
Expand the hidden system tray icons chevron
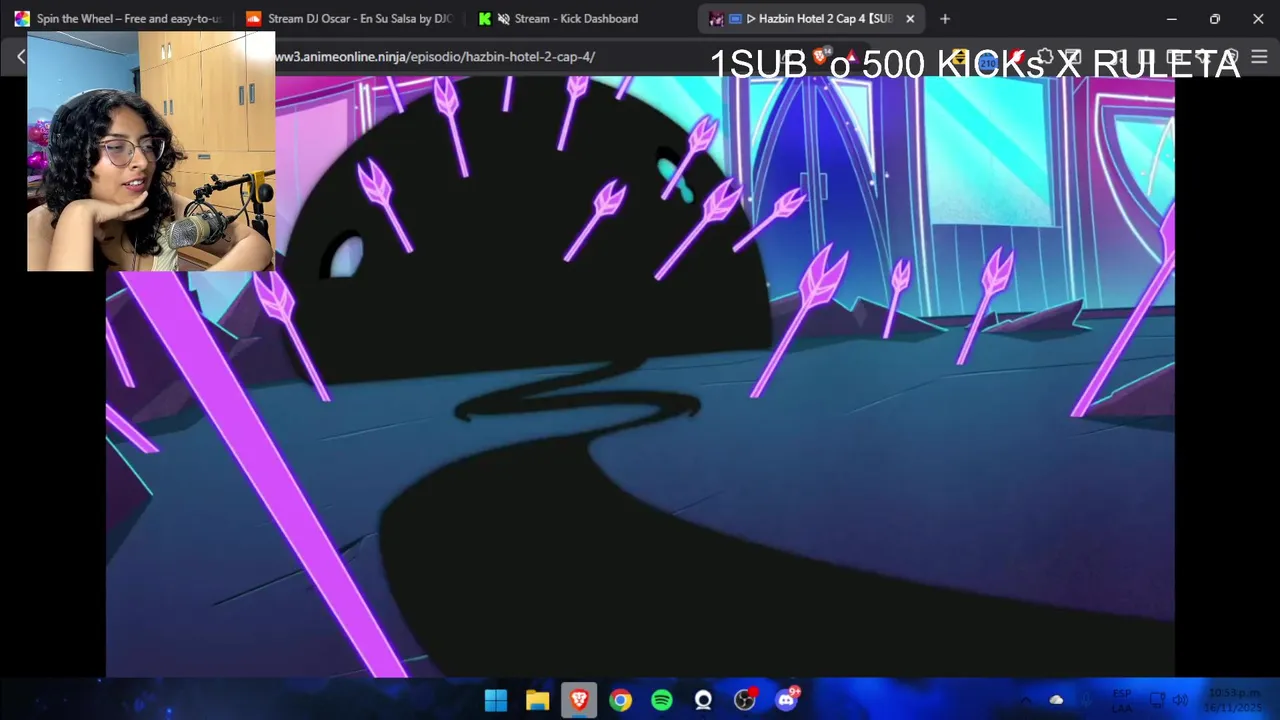tap(1025, 700)
